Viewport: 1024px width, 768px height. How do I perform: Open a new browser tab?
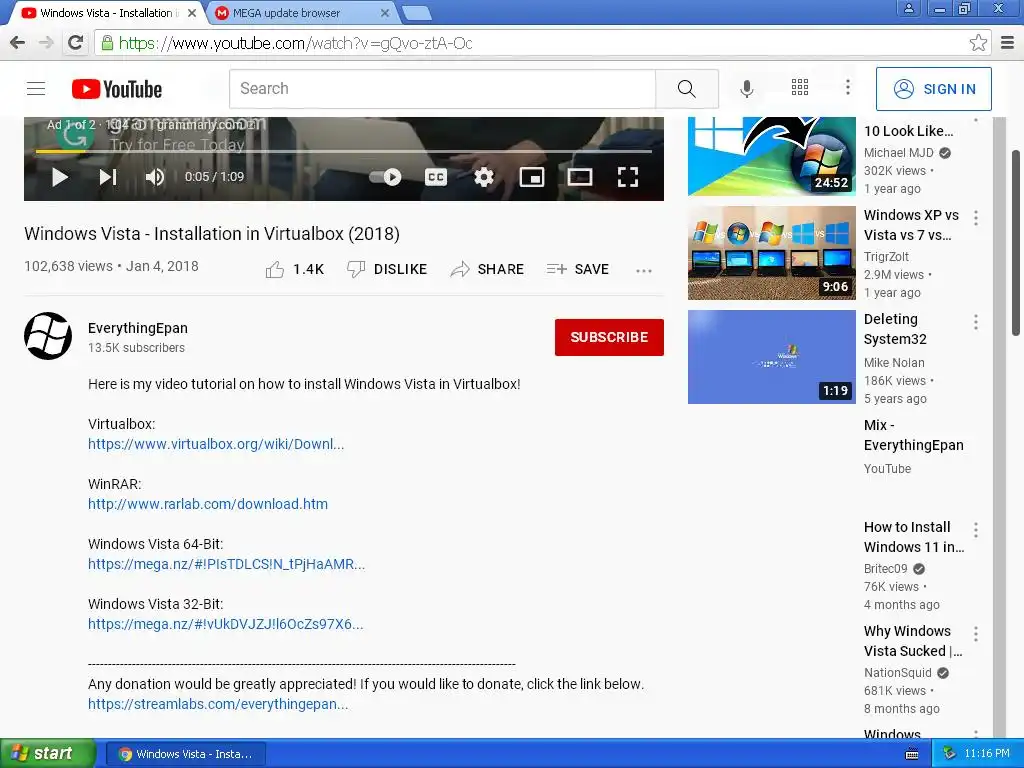(x=416, y=13)
